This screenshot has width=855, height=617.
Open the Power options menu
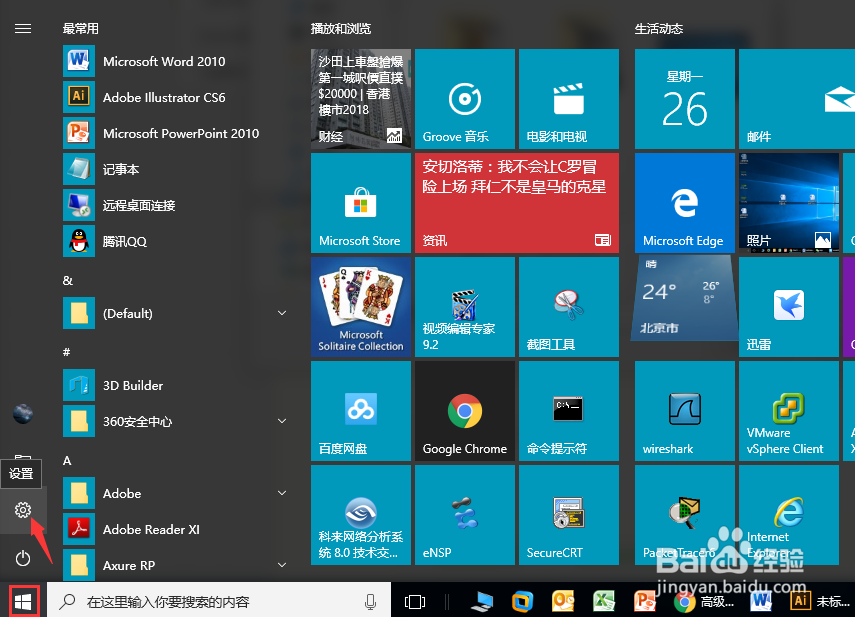[x=23, y=558]
